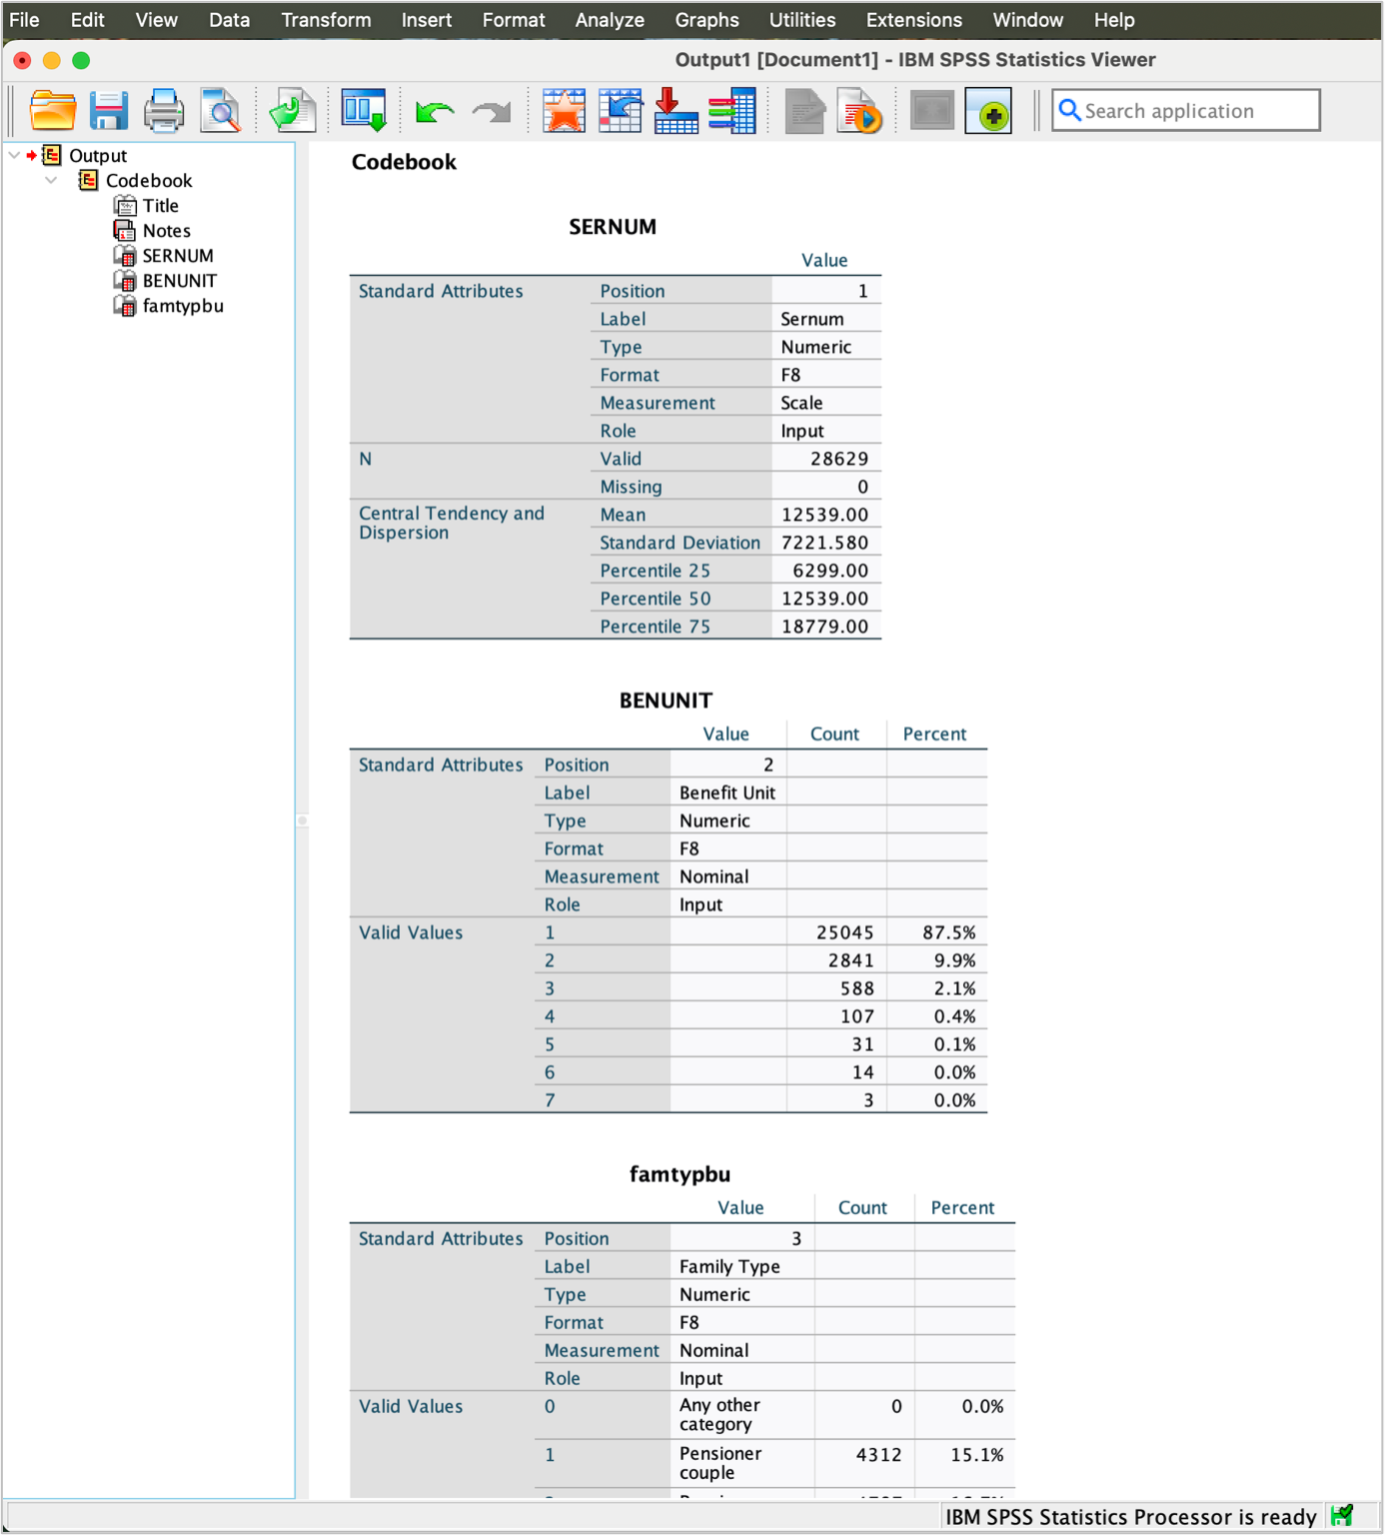The height and width of the screenshot is (1540, 1387).
Task: Click the Export output icon with green arrow
Action: pyautogui.click(x=292, y=111)
